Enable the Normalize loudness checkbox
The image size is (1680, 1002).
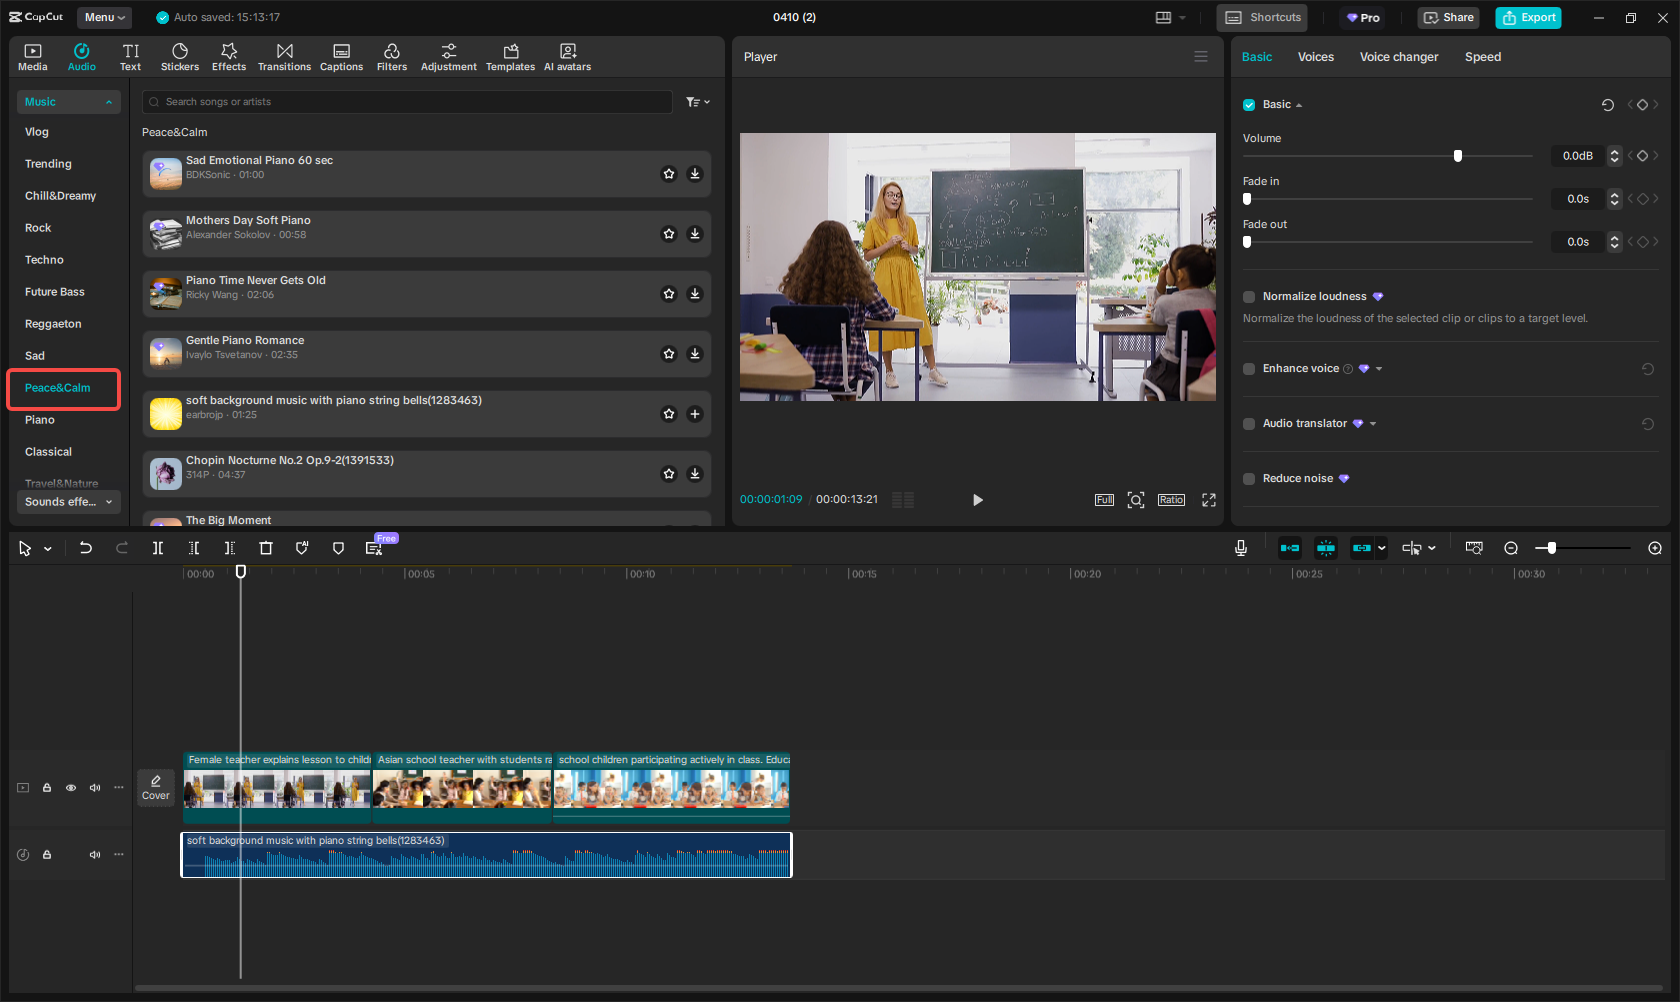[1249, 297]
